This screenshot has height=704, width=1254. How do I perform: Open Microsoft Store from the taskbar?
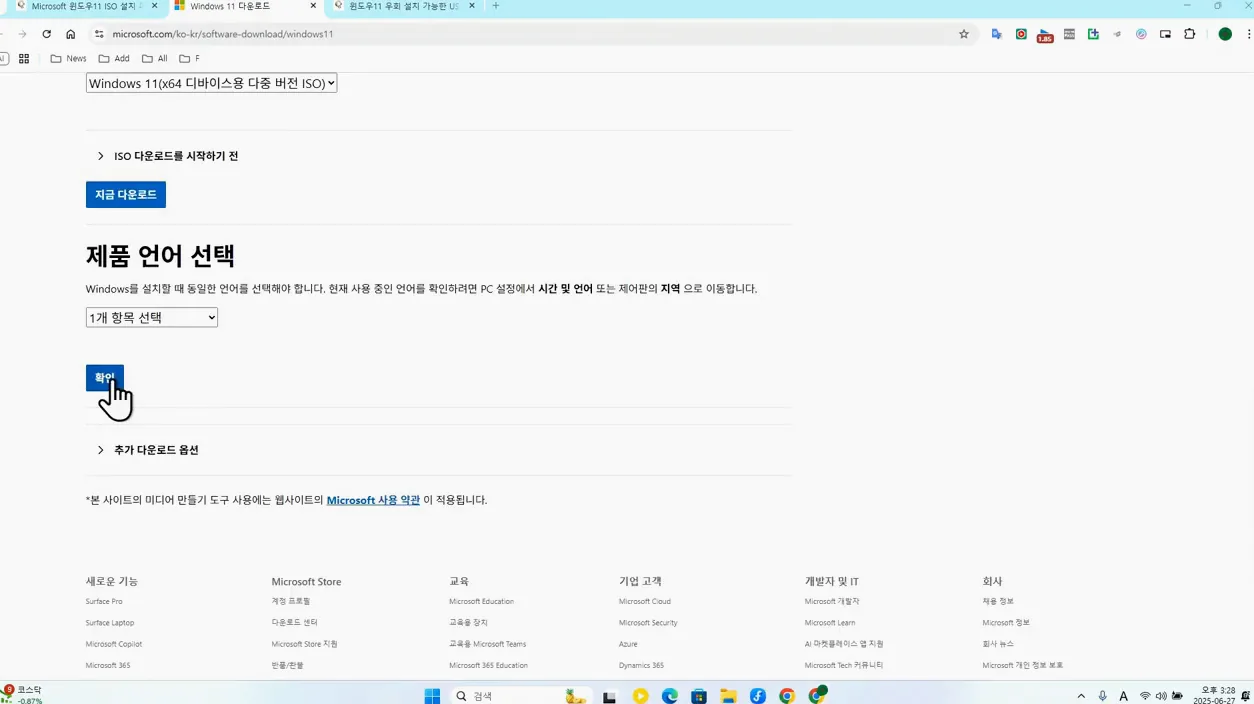coord(699,696)
